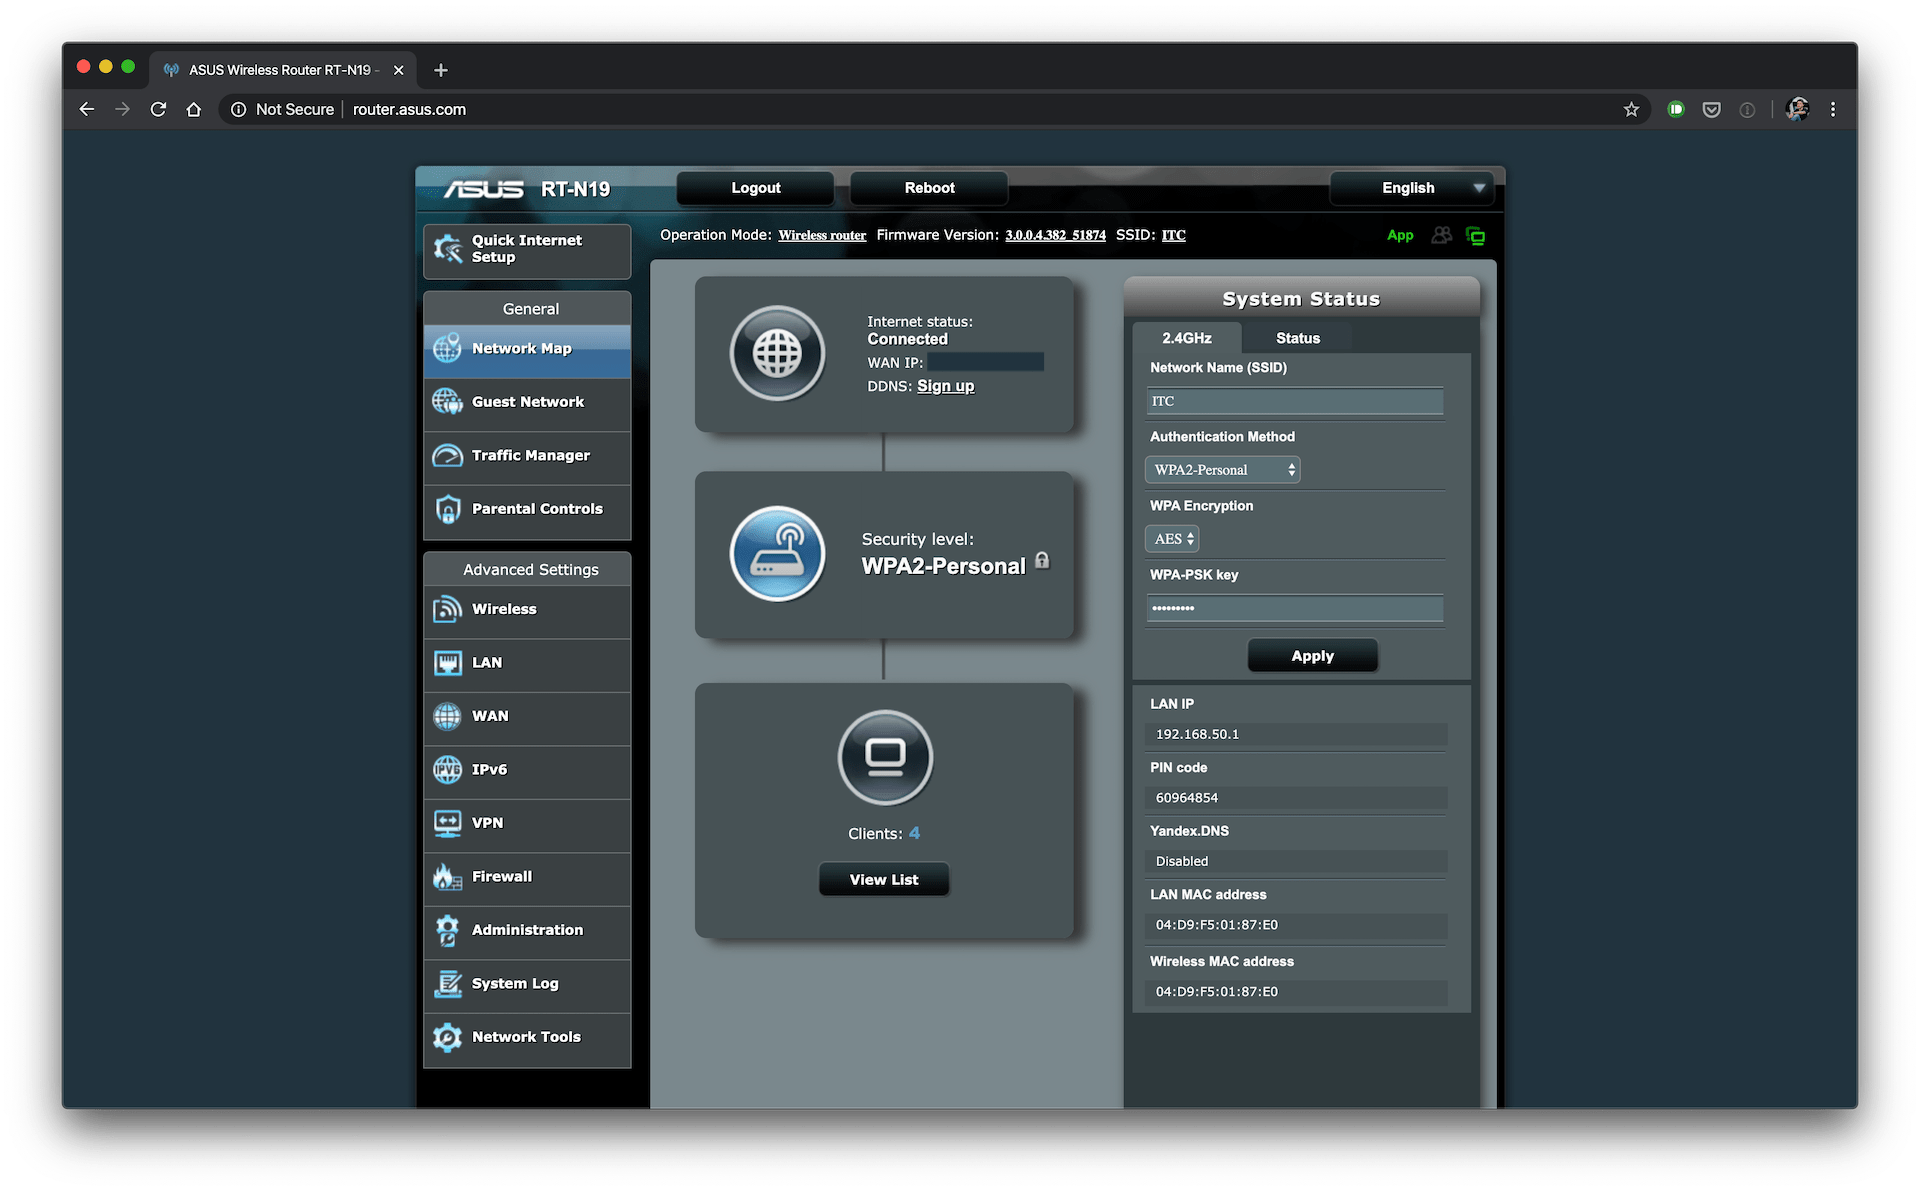Click the Wireless signal icon in sidebar
The image size is (1920, 1191).
(447, 609)
